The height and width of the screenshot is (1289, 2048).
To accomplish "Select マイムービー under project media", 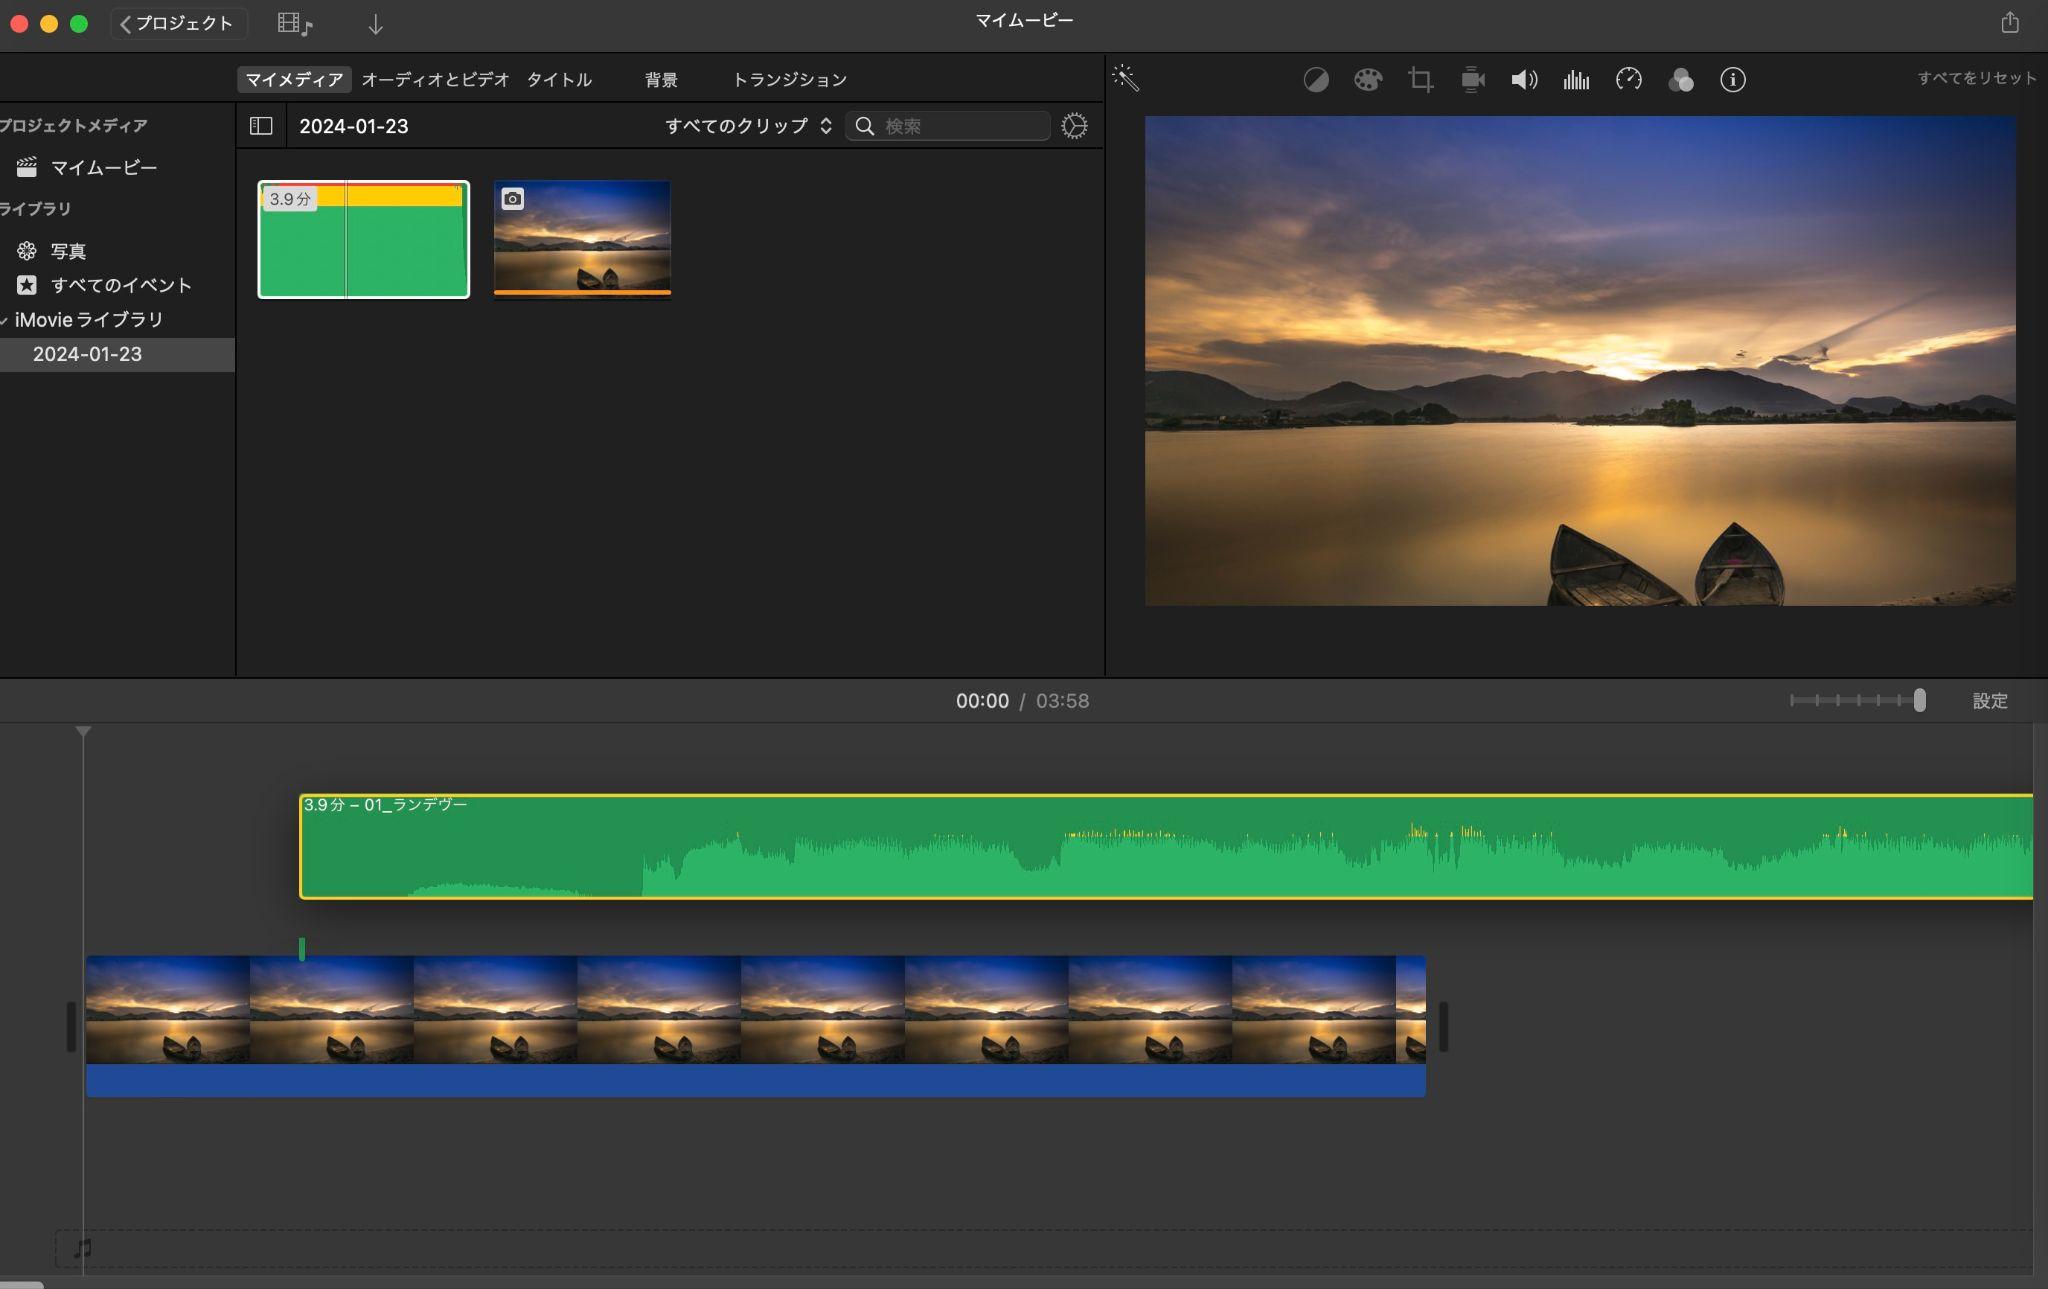I will pyautogui.click(x=104, y=168).
